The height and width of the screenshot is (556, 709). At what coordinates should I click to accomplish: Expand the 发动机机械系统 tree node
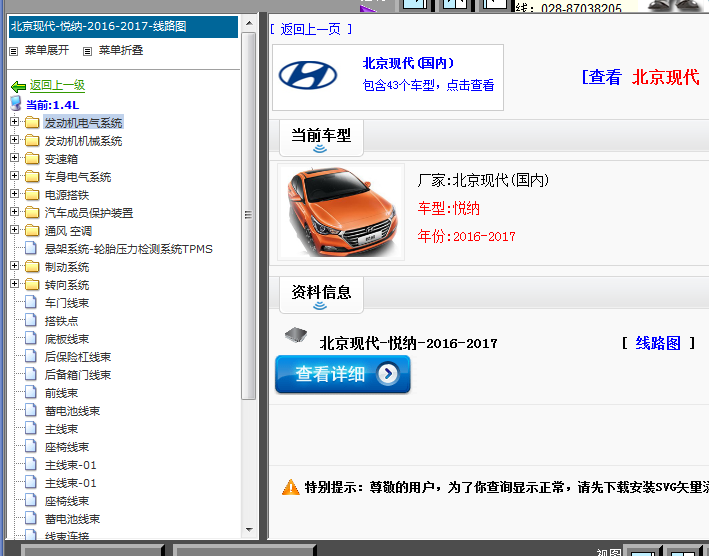(x=14, y=140)
